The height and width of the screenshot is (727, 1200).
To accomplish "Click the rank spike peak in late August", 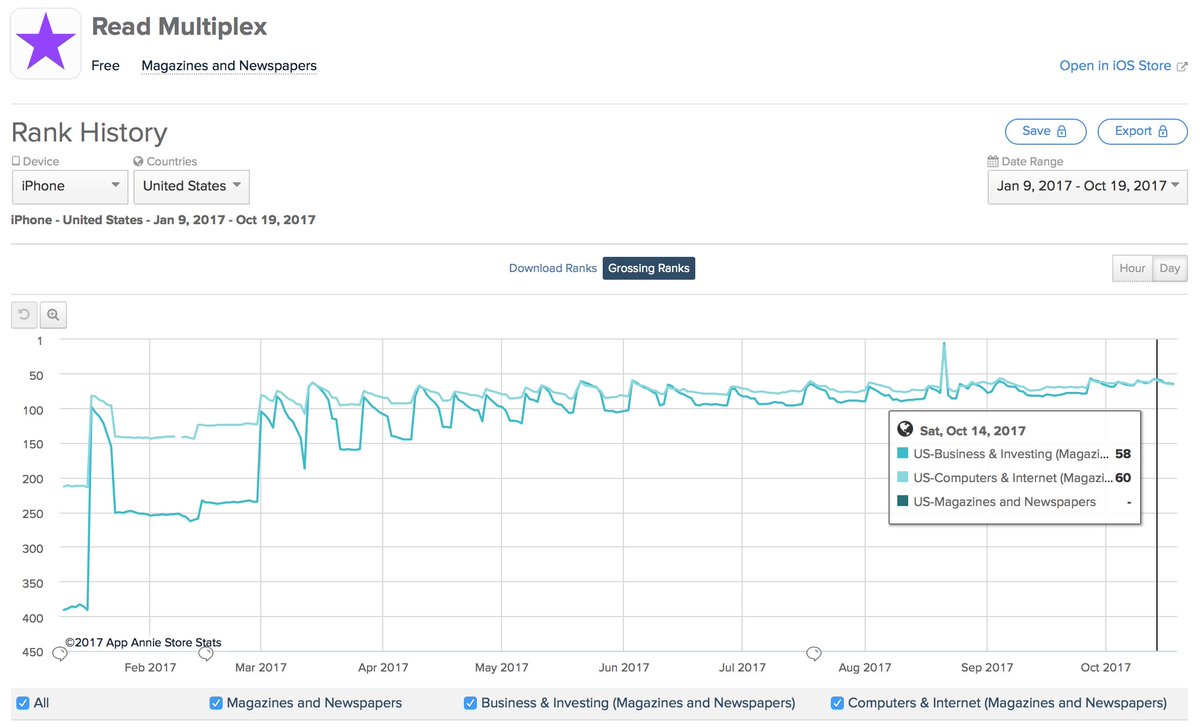I will pos(944,344).
